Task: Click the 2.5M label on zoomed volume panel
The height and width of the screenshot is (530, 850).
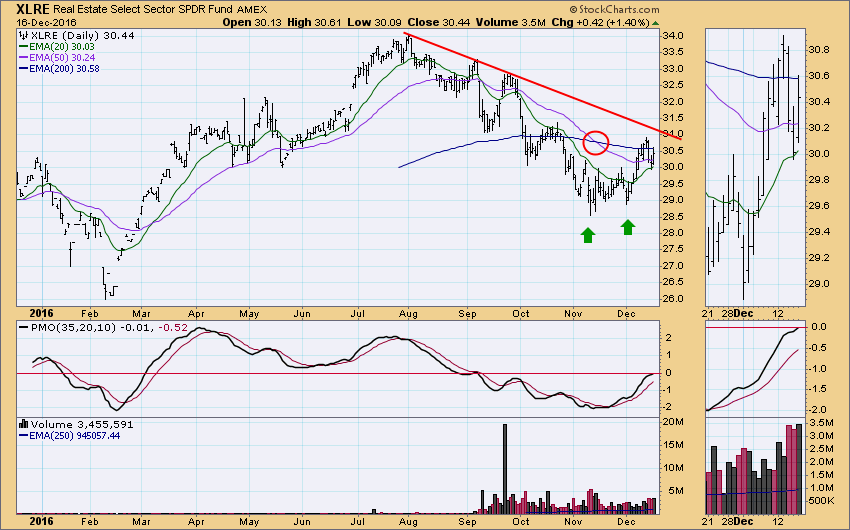Action: [x=822, y=449]
